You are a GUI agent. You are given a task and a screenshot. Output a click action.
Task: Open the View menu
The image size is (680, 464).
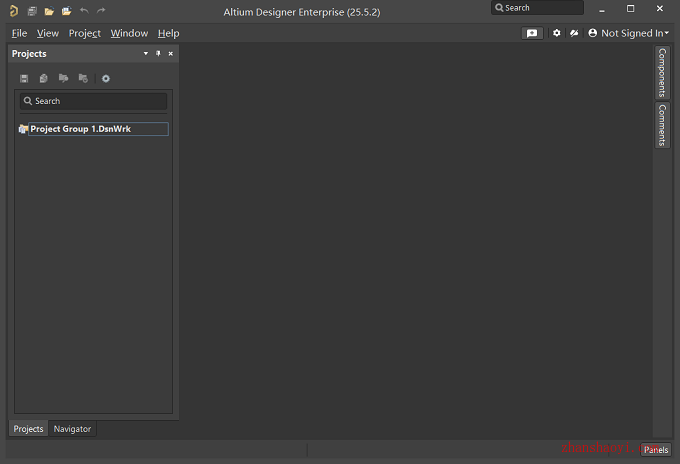tap(48, 33)
